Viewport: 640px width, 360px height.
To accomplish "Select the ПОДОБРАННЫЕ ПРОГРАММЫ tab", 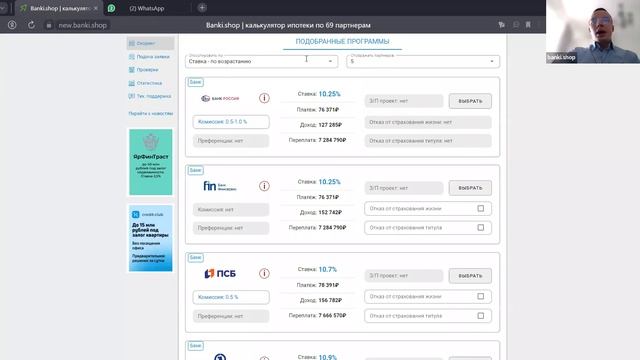I will click(x=342, y=42).
